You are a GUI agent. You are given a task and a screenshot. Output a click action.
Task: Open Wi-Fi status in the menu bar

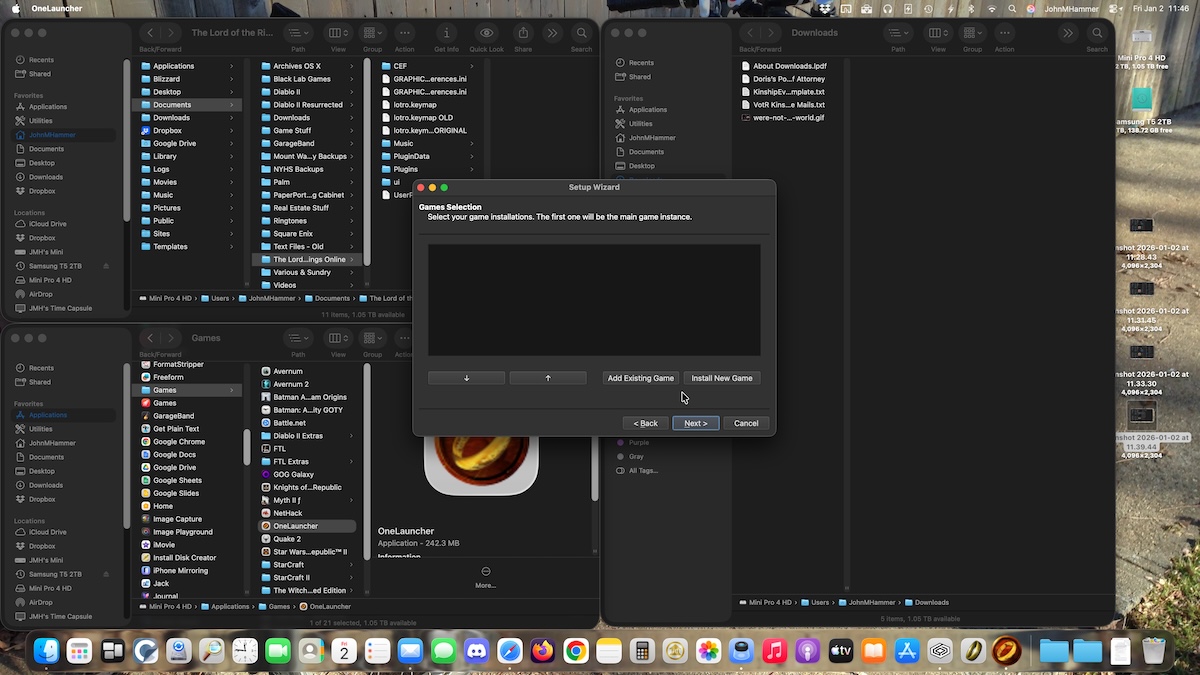tap(992, 8)
